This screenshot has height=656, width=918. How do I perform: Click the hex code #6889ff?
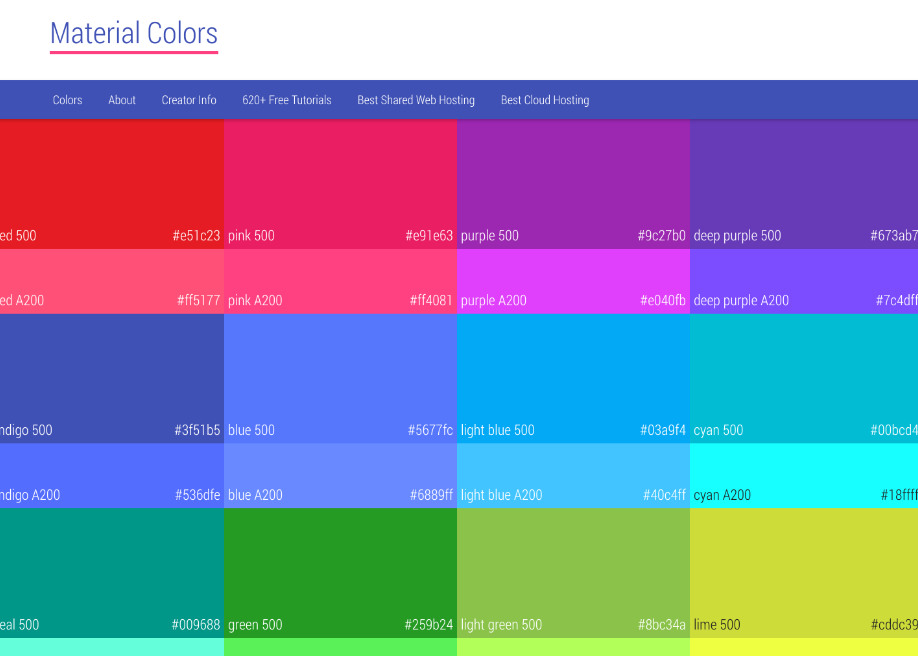[x=431, y=495]
